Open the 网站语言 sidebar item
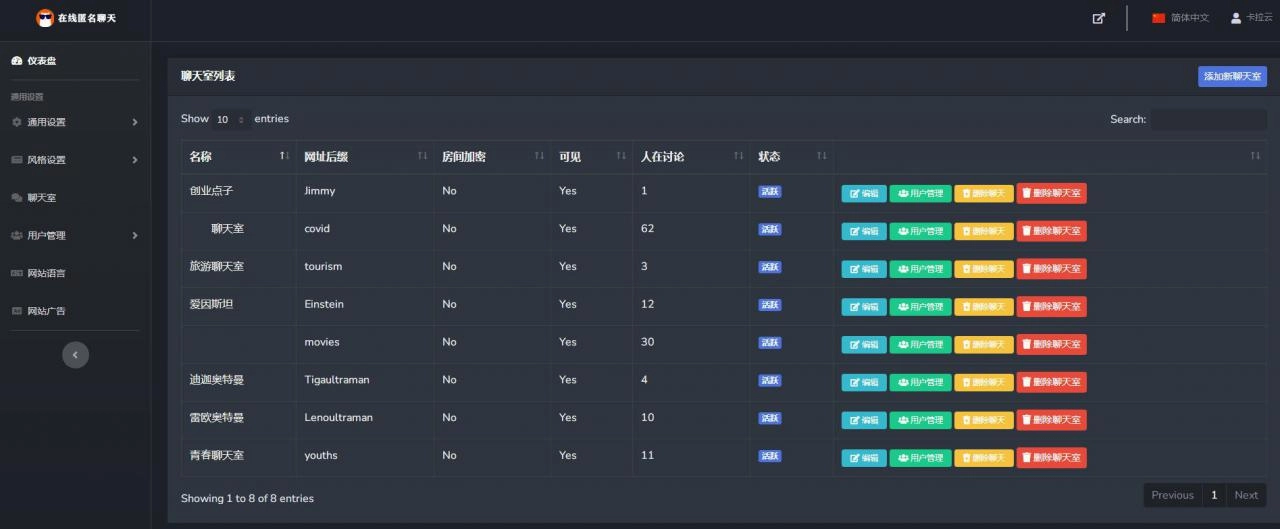Screen dimensions: 1280x529 (x=46, y=273)
